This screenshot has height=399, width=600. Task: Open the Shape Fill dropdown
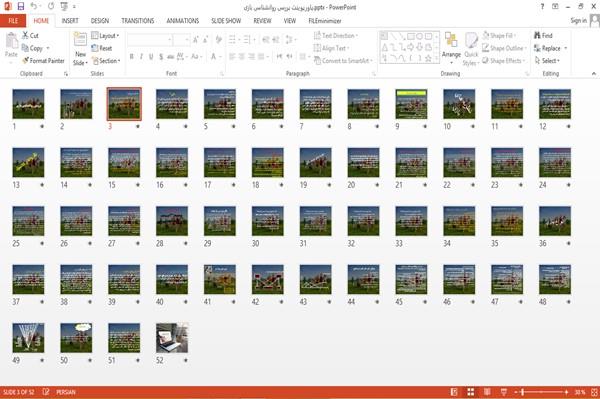coord(499,35)
